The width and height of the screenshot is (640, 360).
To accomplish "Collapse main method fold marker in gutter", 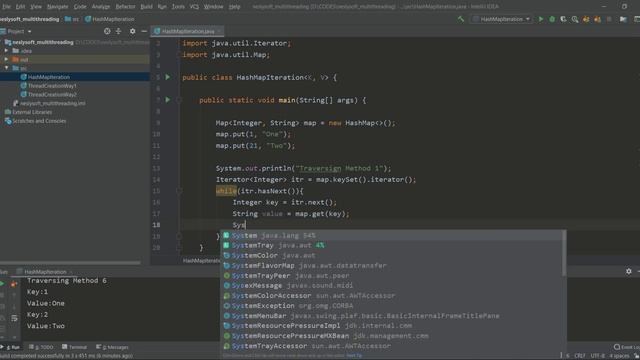I will coord(179,100).
